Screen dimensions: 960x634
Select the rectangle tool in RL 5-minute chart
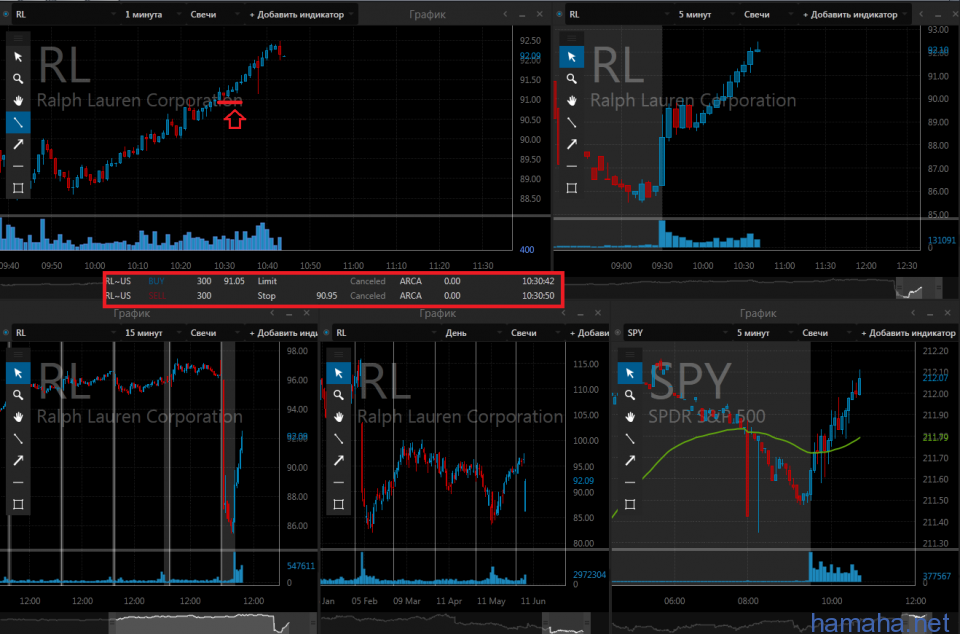(571, 188)
